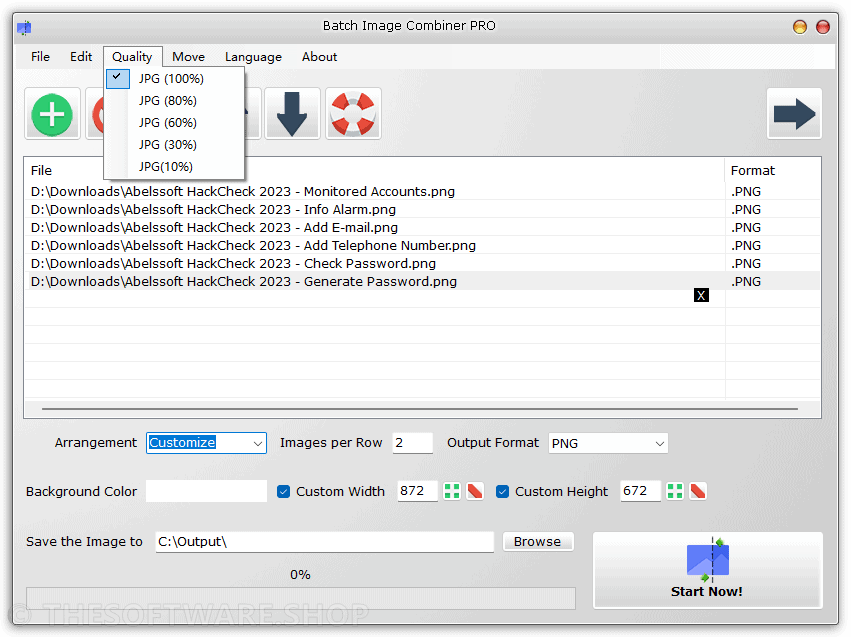Click the Move Down arrow icon
The width and height of the screenshot is (851, 637).
[292, 114]
